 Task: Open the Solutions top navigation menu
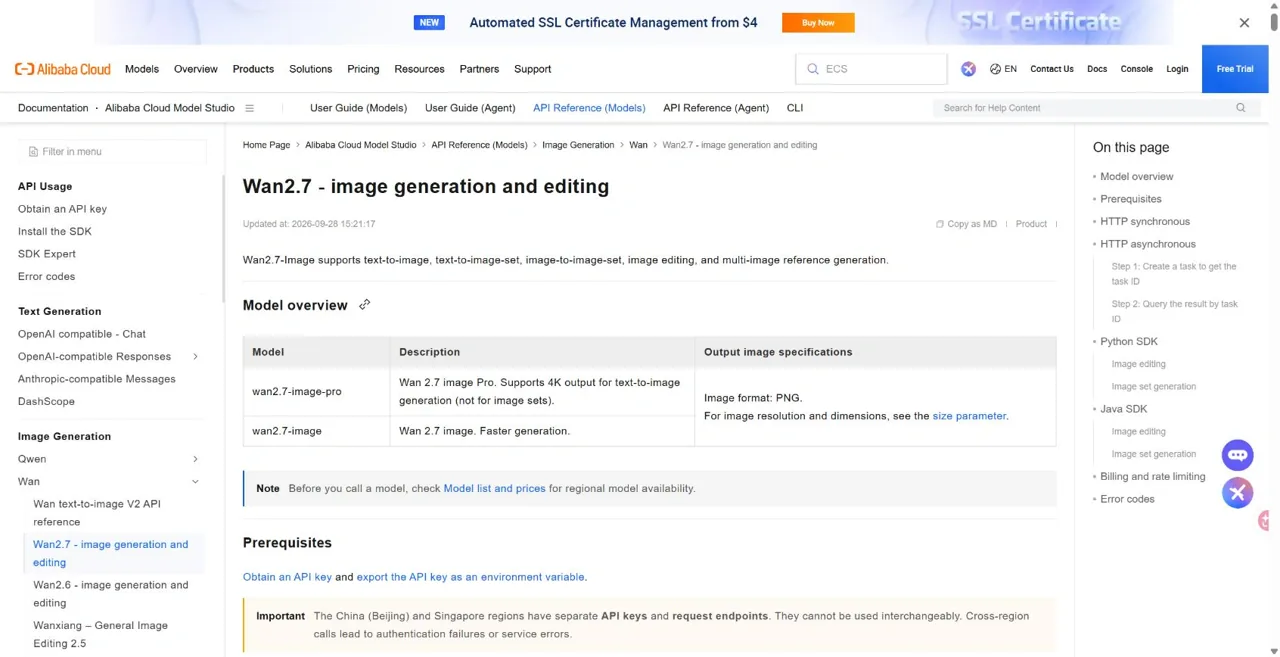coord(310,69)
